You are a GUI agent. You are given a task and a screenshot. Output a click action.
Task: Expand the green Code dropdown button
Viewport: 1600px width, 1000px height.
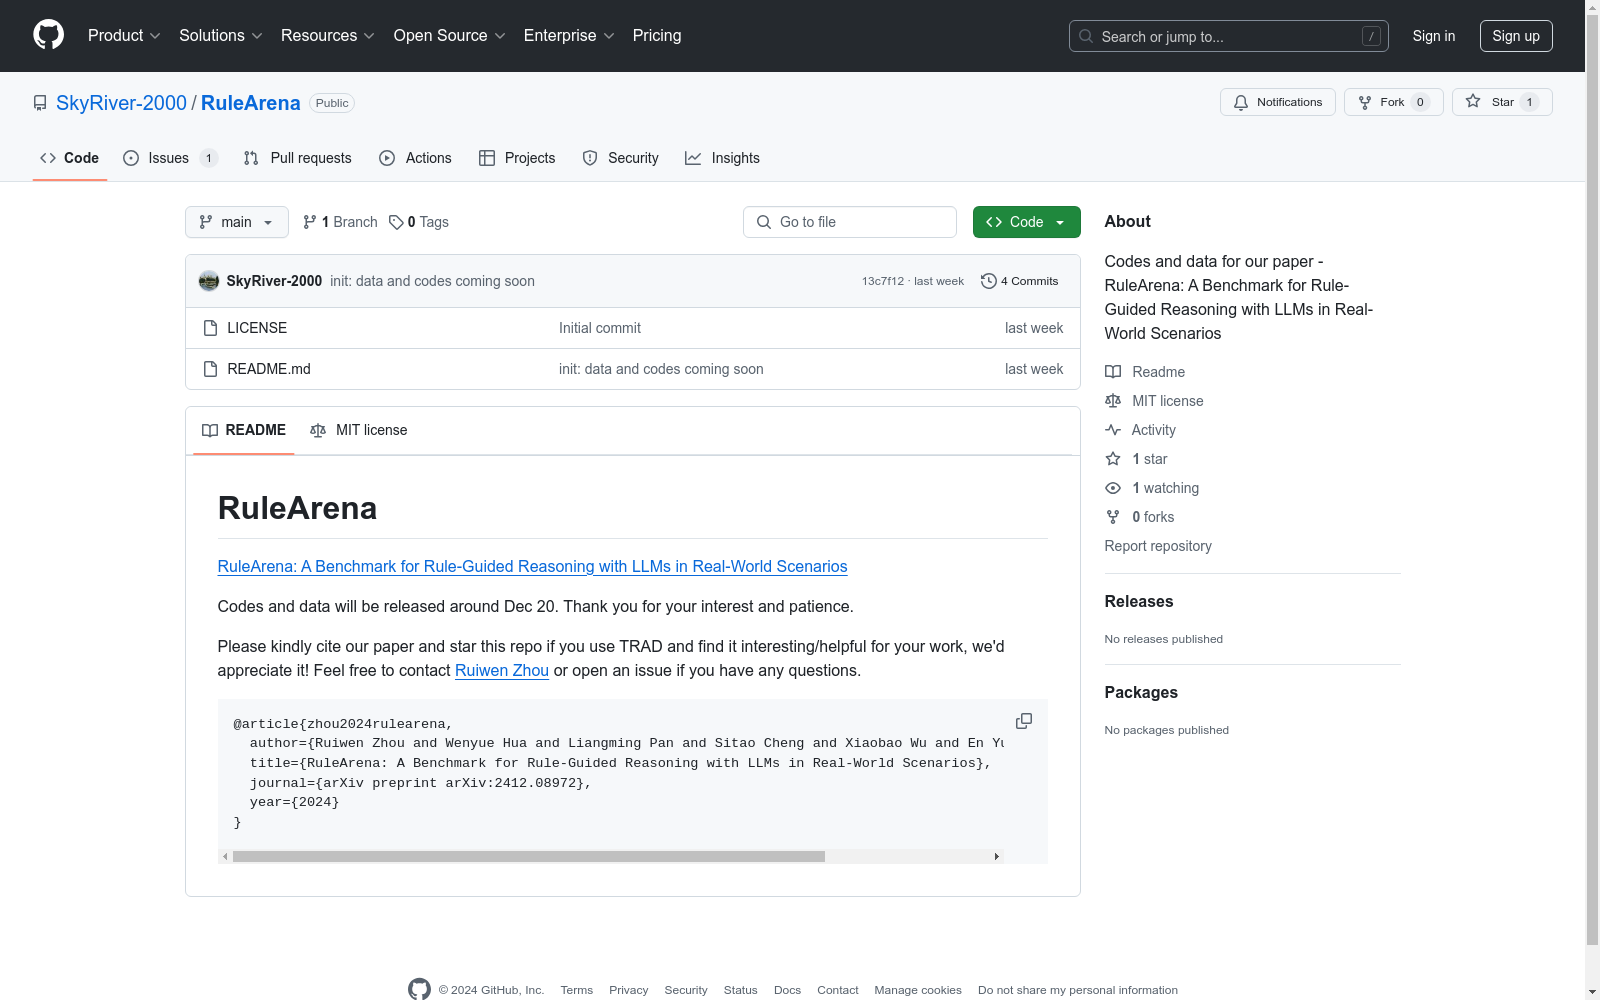1026,222
